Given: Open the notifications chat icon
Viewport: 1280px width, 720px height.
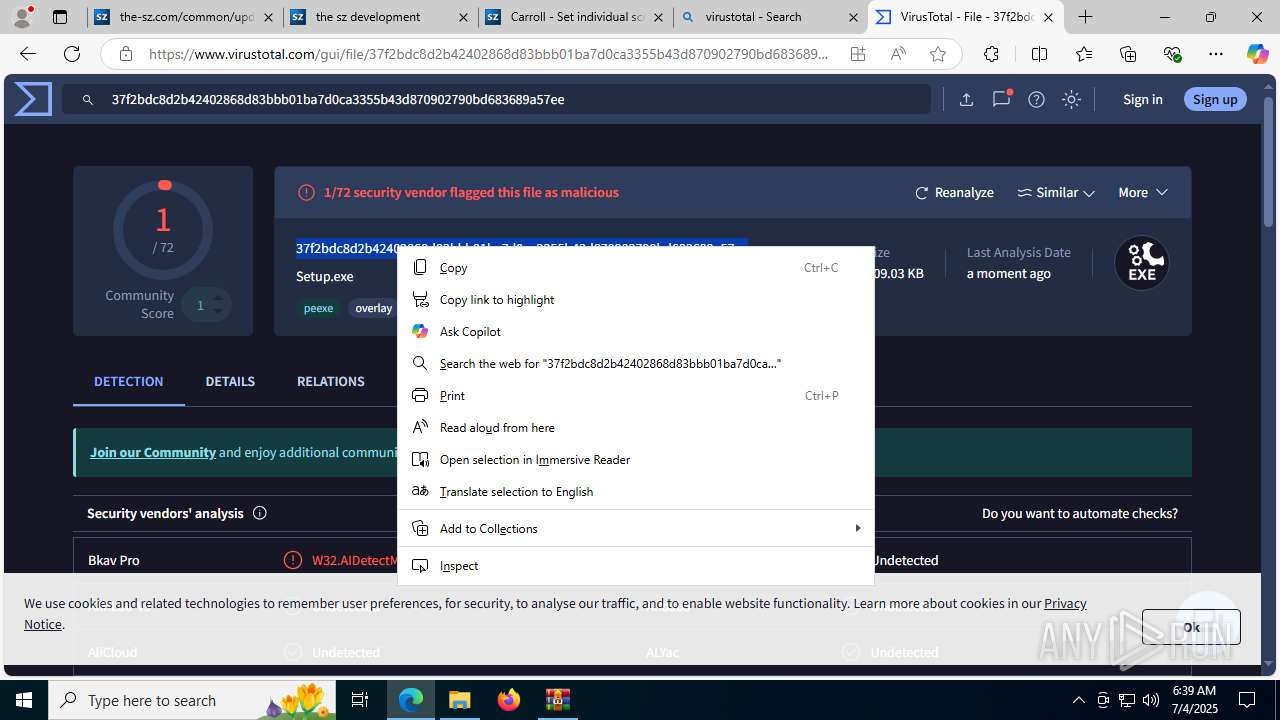Looking at the screenshot, I should [x=1001, y=99].
